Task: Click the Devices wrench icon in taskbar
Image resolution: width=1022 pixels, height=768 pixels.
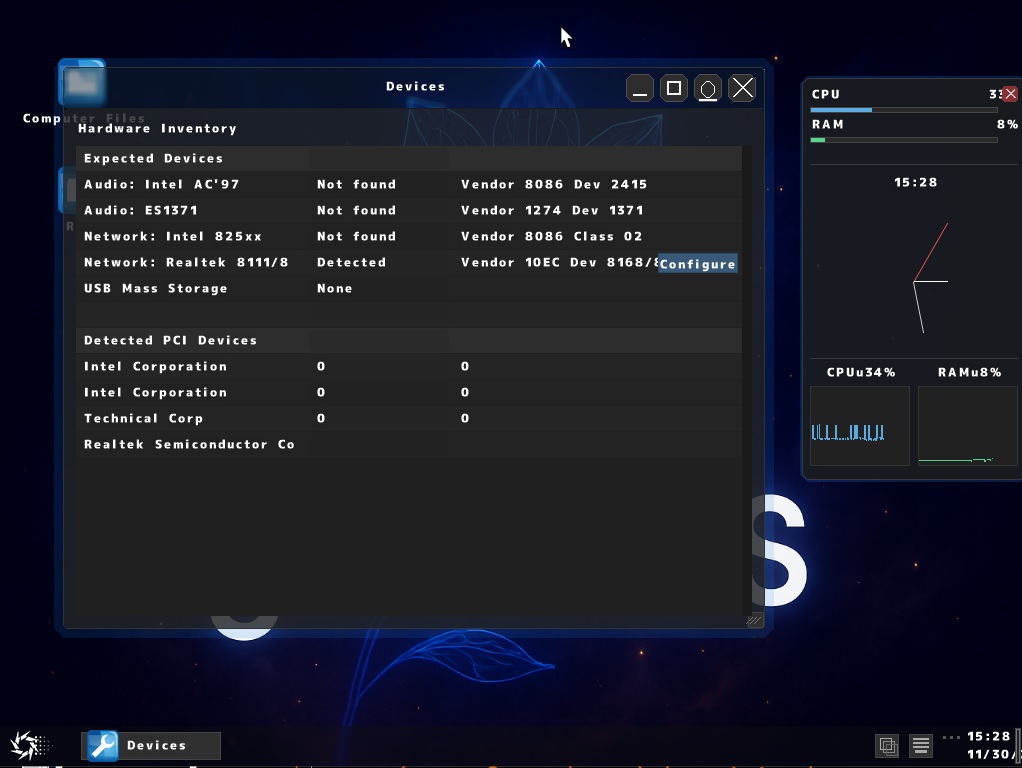Action: 102,745
